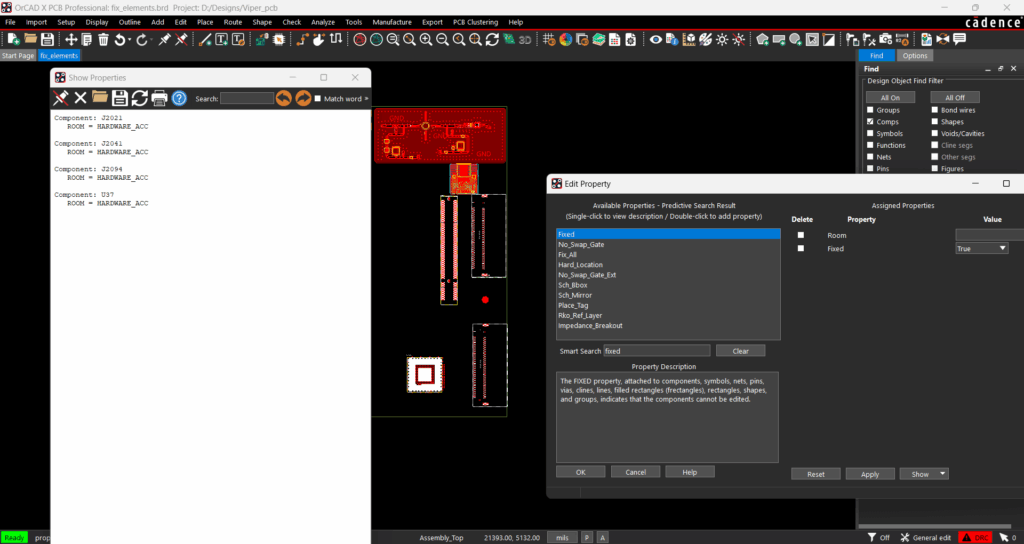Click the Zoom Out magnifier icon
1024x544 pixels.
click(x=442, y=39)
